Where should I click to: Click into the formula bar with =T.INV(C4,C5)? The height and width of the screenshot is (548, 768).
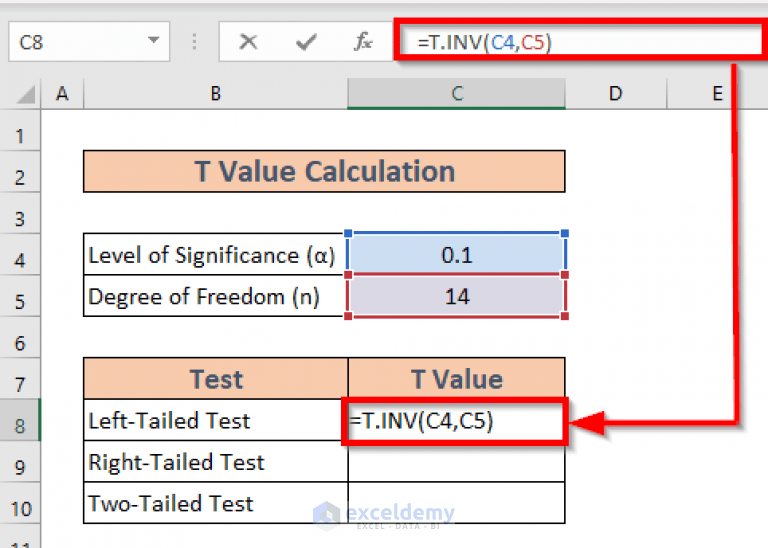point(579,42)
